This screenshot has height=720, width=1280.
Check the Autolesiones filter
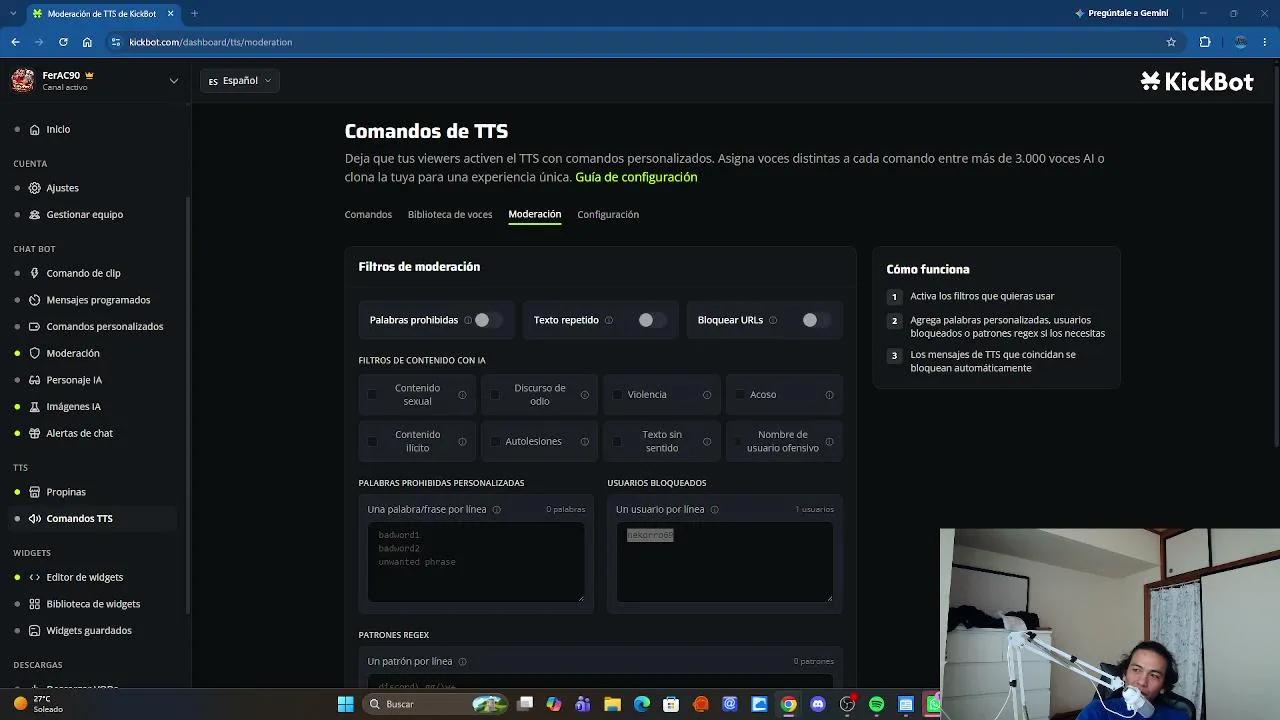pyautogui.click(x=495, y=441)
